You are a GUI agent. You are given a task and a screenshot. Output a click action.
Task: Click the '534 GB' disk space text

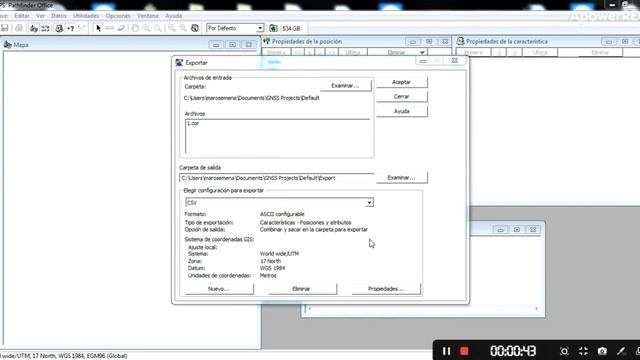tap(291, 29)
